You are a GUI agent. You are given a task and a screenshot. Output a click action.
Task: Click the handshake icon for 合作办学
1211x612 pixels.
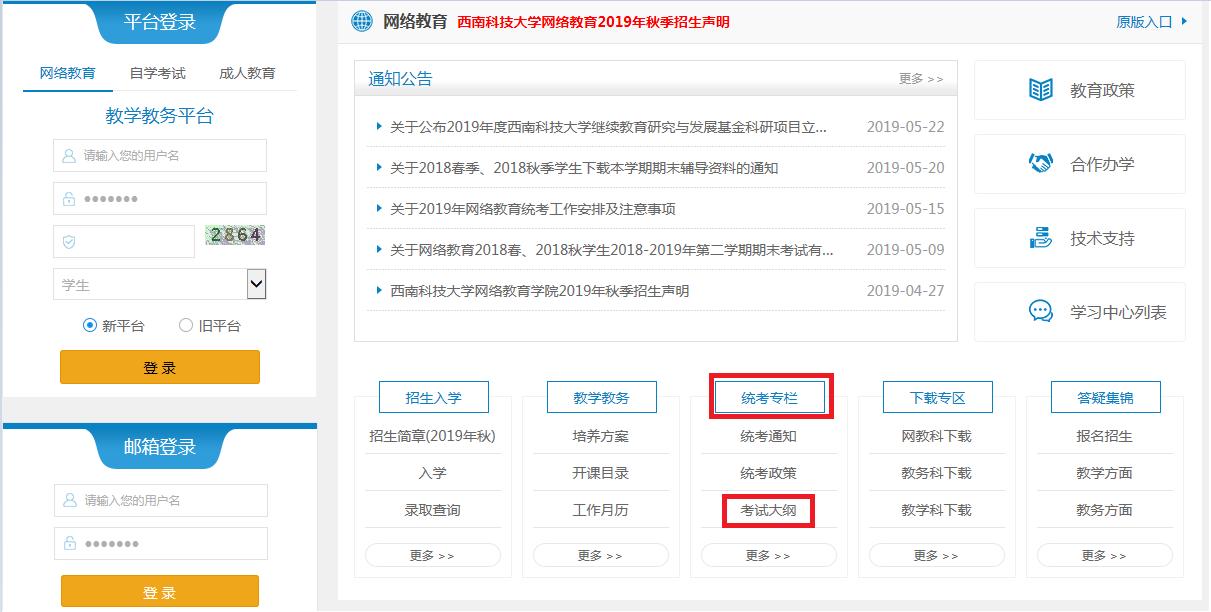point(1041,163)
